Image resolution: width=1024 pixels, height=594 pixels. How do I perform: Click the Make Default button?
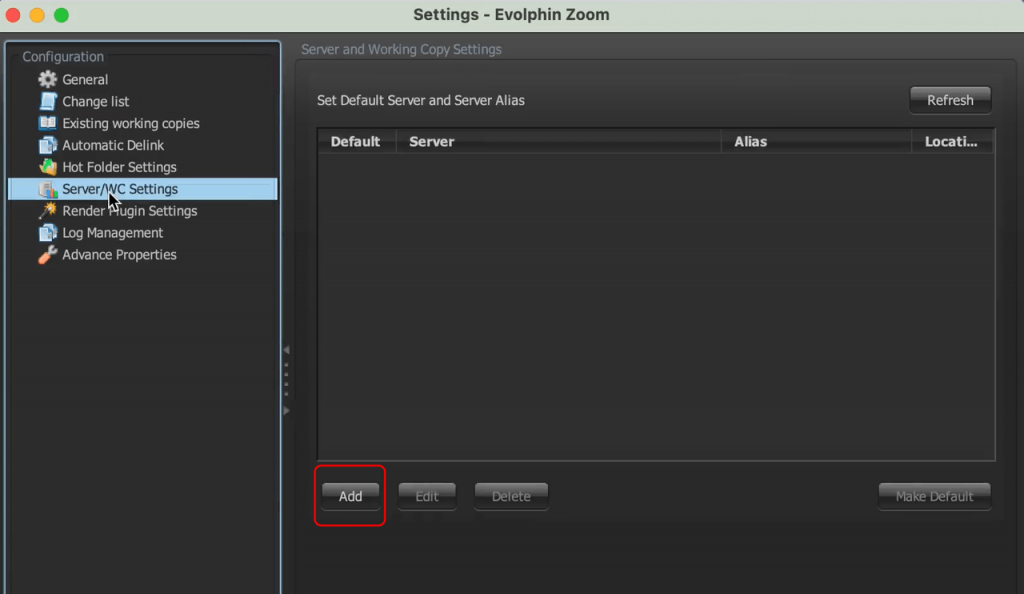pos(934,496)
